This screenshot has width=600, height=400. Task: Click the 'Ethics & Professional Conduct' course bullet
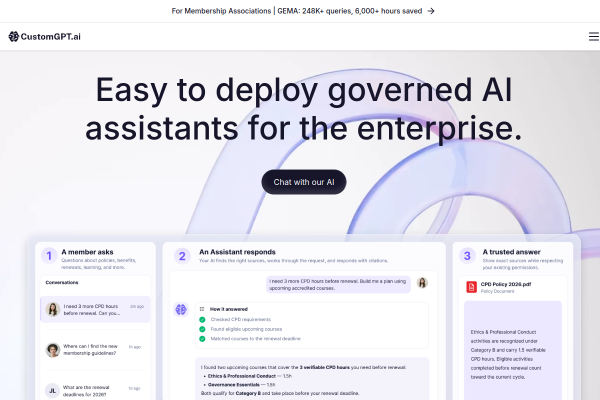248,376
